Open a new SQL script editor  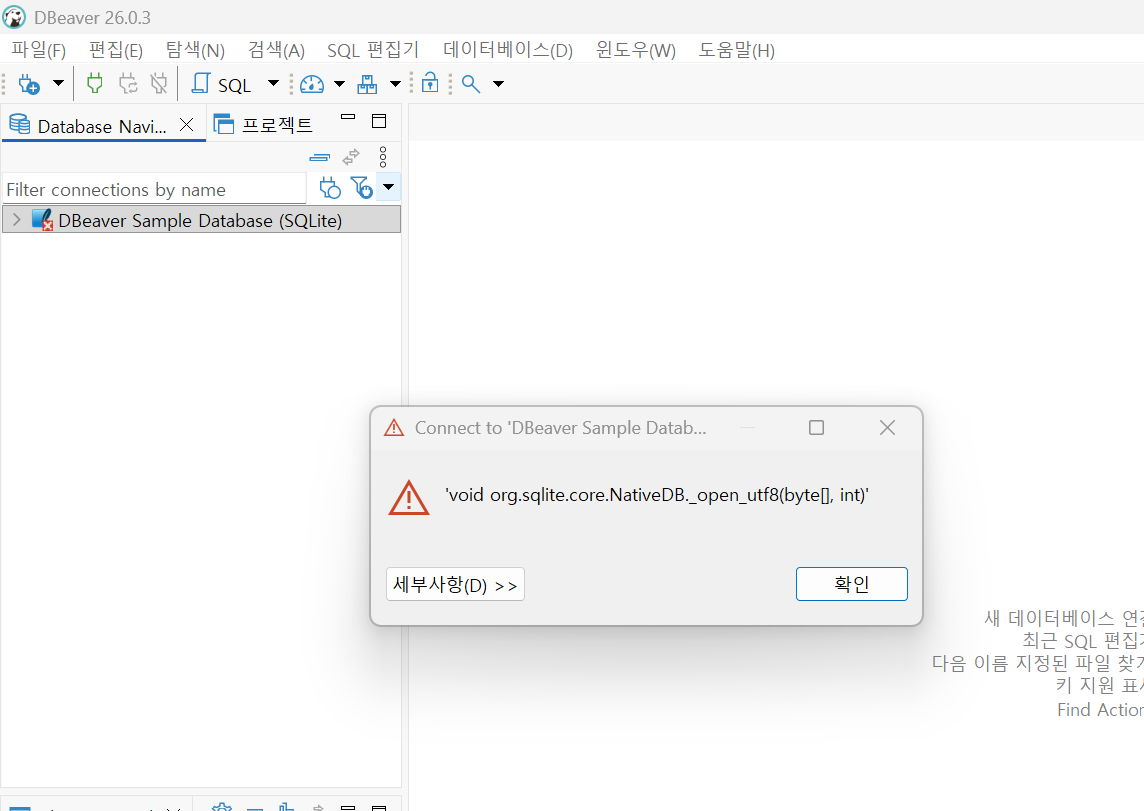[221, 84]
